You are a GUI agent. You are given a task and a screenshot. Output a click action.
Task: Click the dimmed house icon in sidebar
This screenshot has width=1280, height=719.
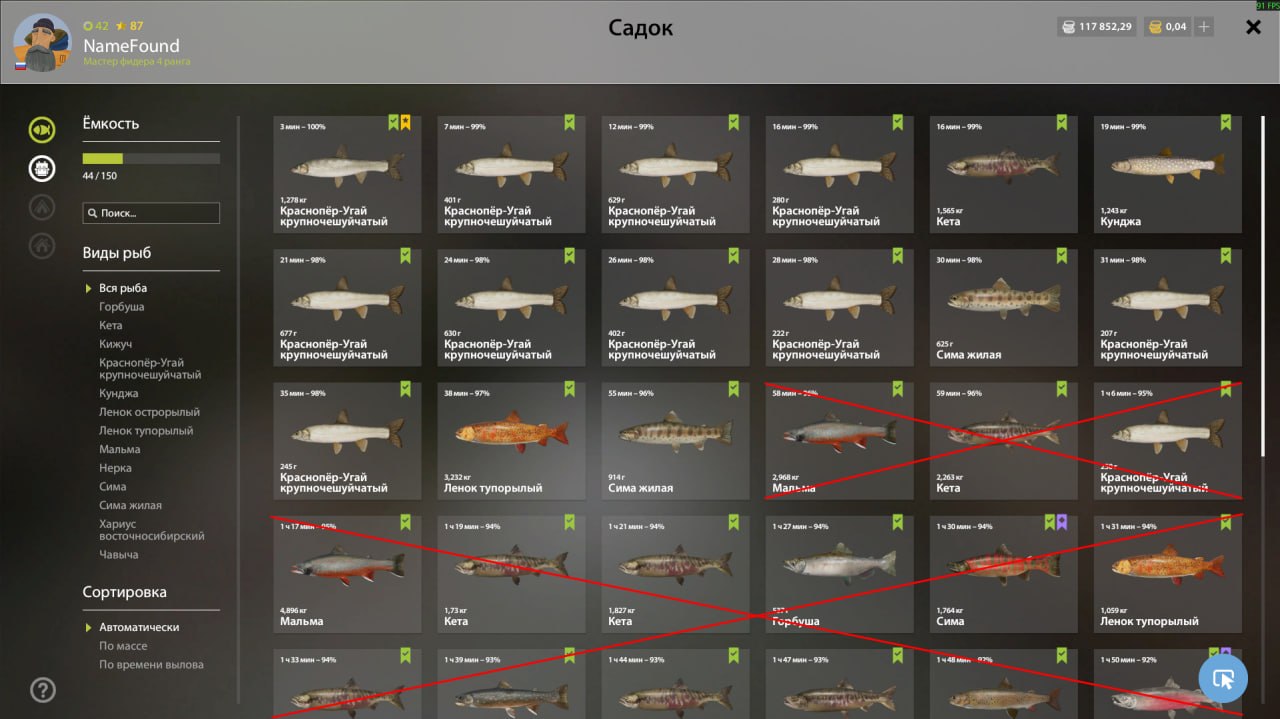[x=42, y=244]
